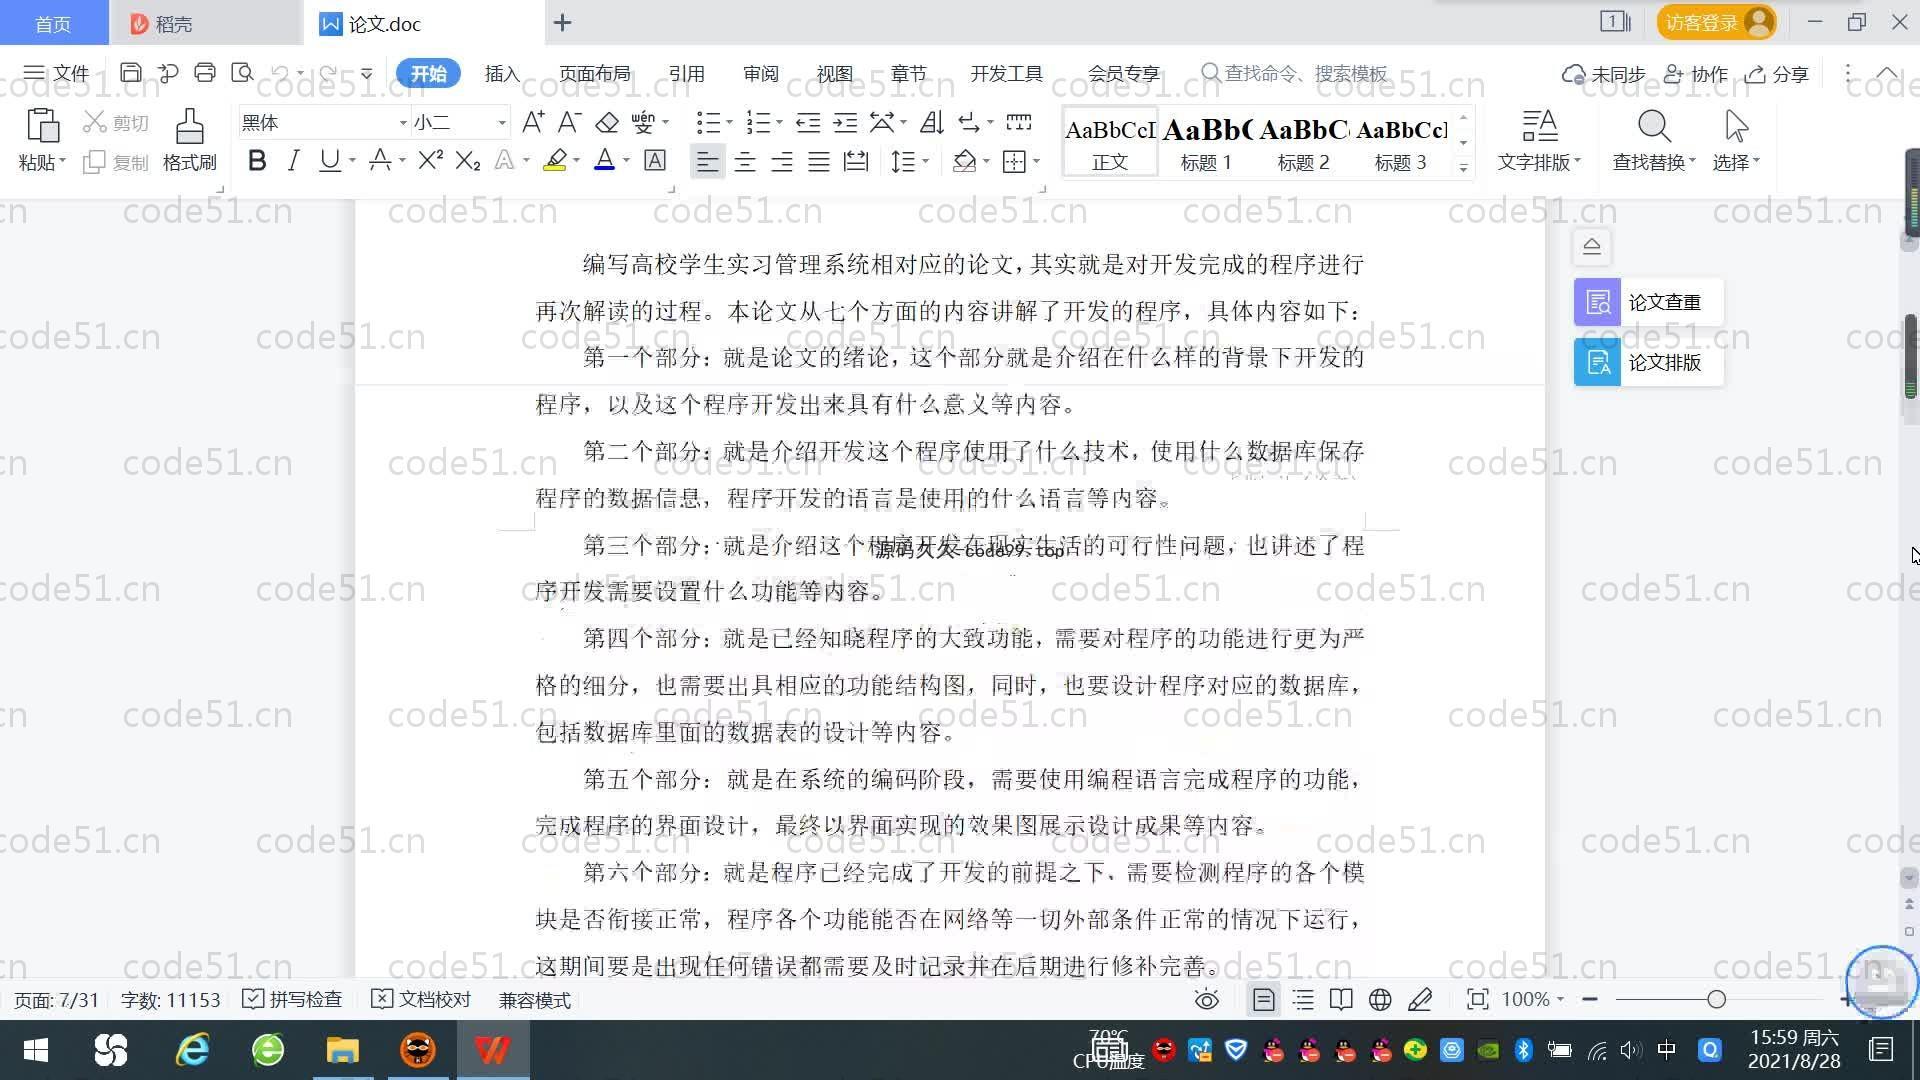Toggle center text alignment
The image size is (1920, 1080).
point(745,161)
